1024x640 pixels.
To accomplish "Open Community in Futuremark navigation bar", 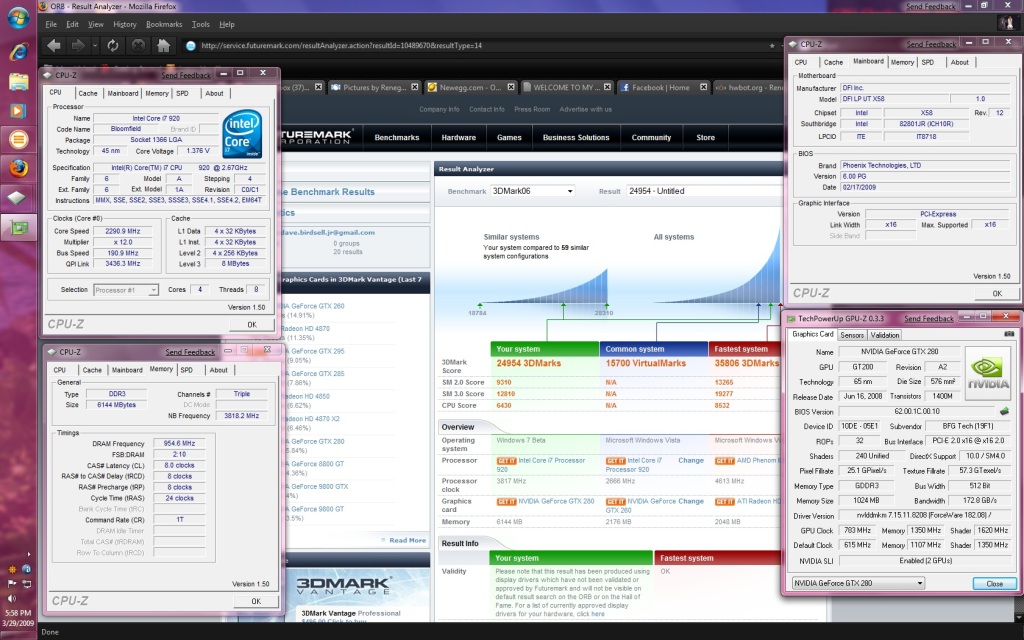I will pos(651,138).
